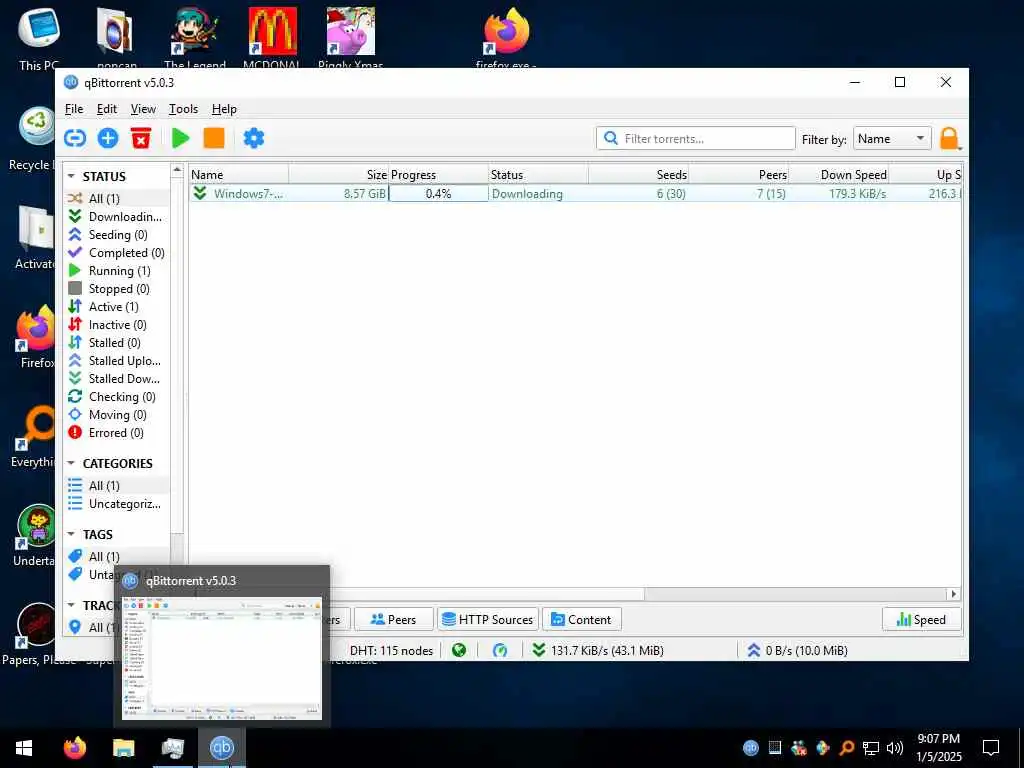Open File Explorer from the taskbar
Image resolution: width=1024 pixels, height=768 pixels.
click(123, 748)
